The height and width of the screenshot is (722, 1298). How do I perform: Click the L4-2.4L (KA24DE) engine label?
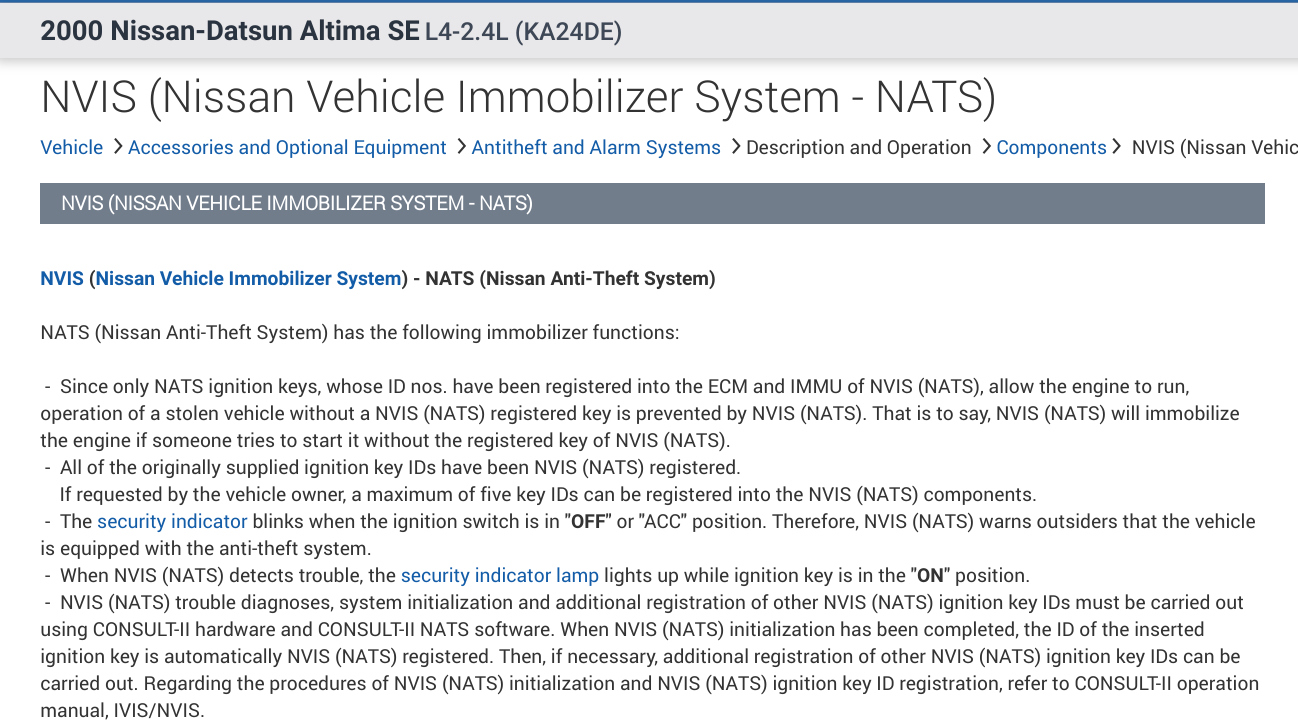coord(523,32)
